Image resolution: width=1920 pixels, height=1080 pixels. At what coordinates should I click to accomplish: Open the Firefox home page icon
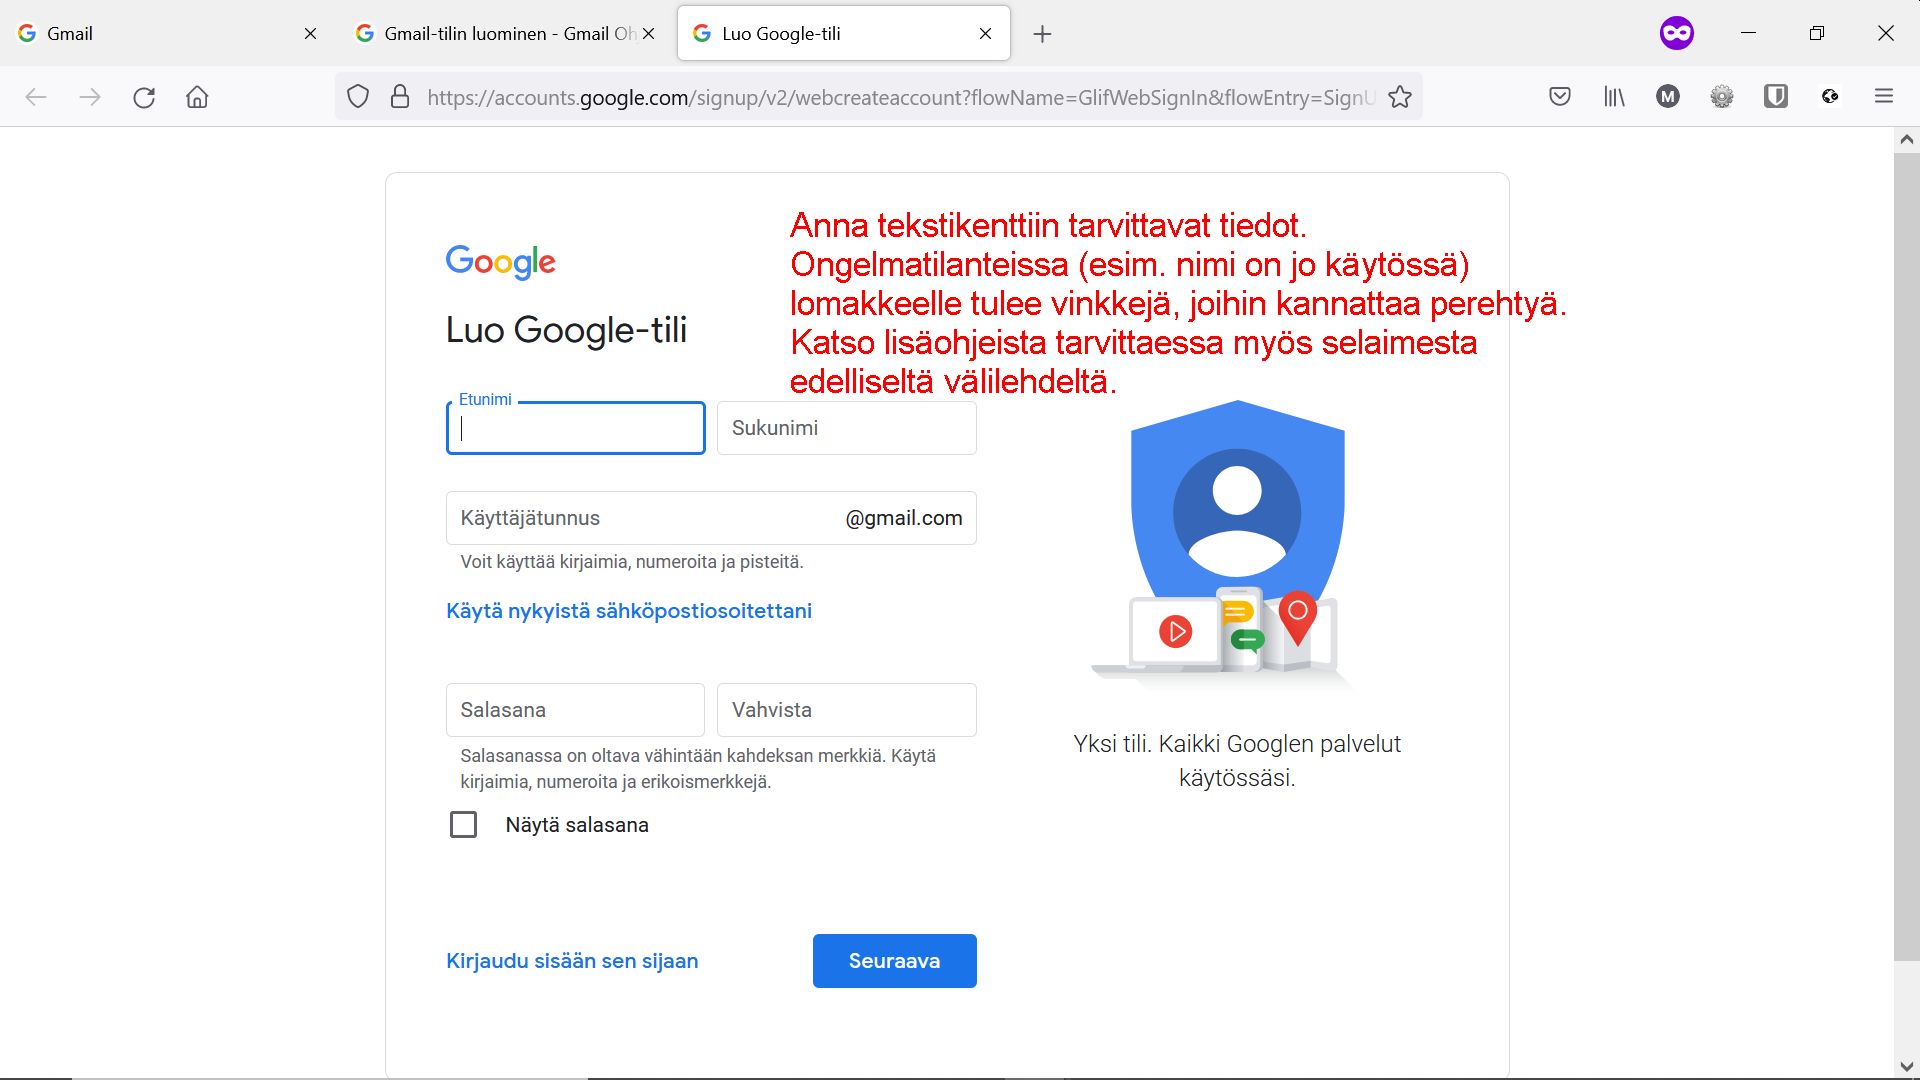click(197, 97)
